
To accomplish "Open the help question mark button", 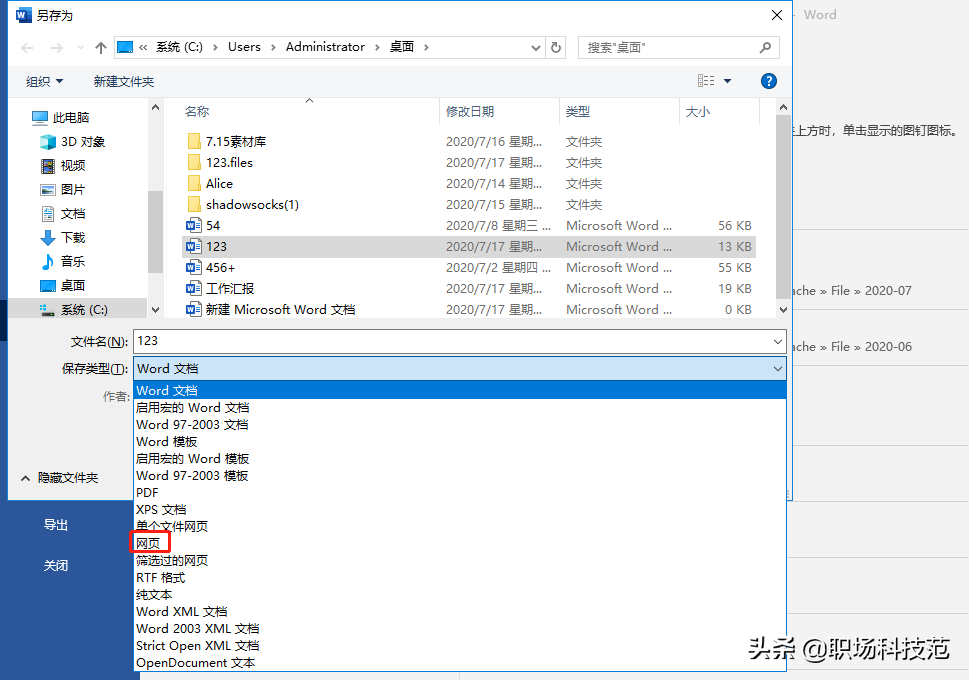I will click(768, 81).
